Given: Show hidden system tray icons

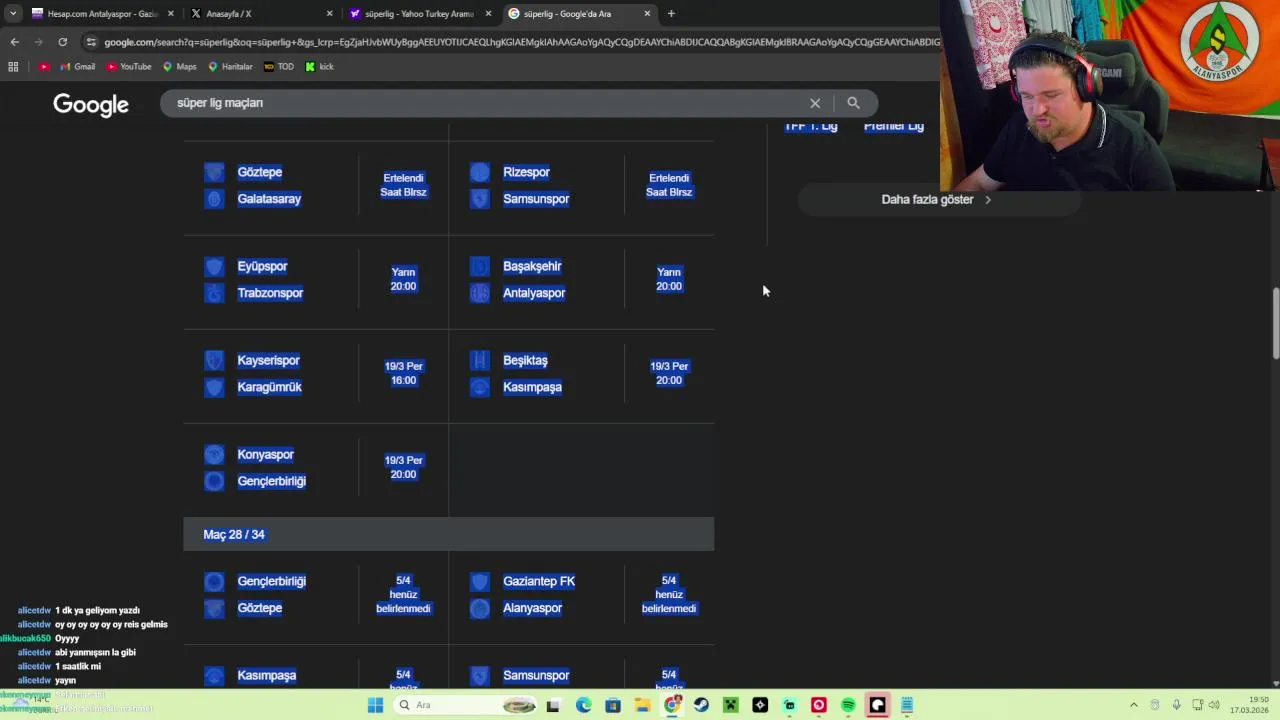Looking at the screenshot, I should (1133, 705).
